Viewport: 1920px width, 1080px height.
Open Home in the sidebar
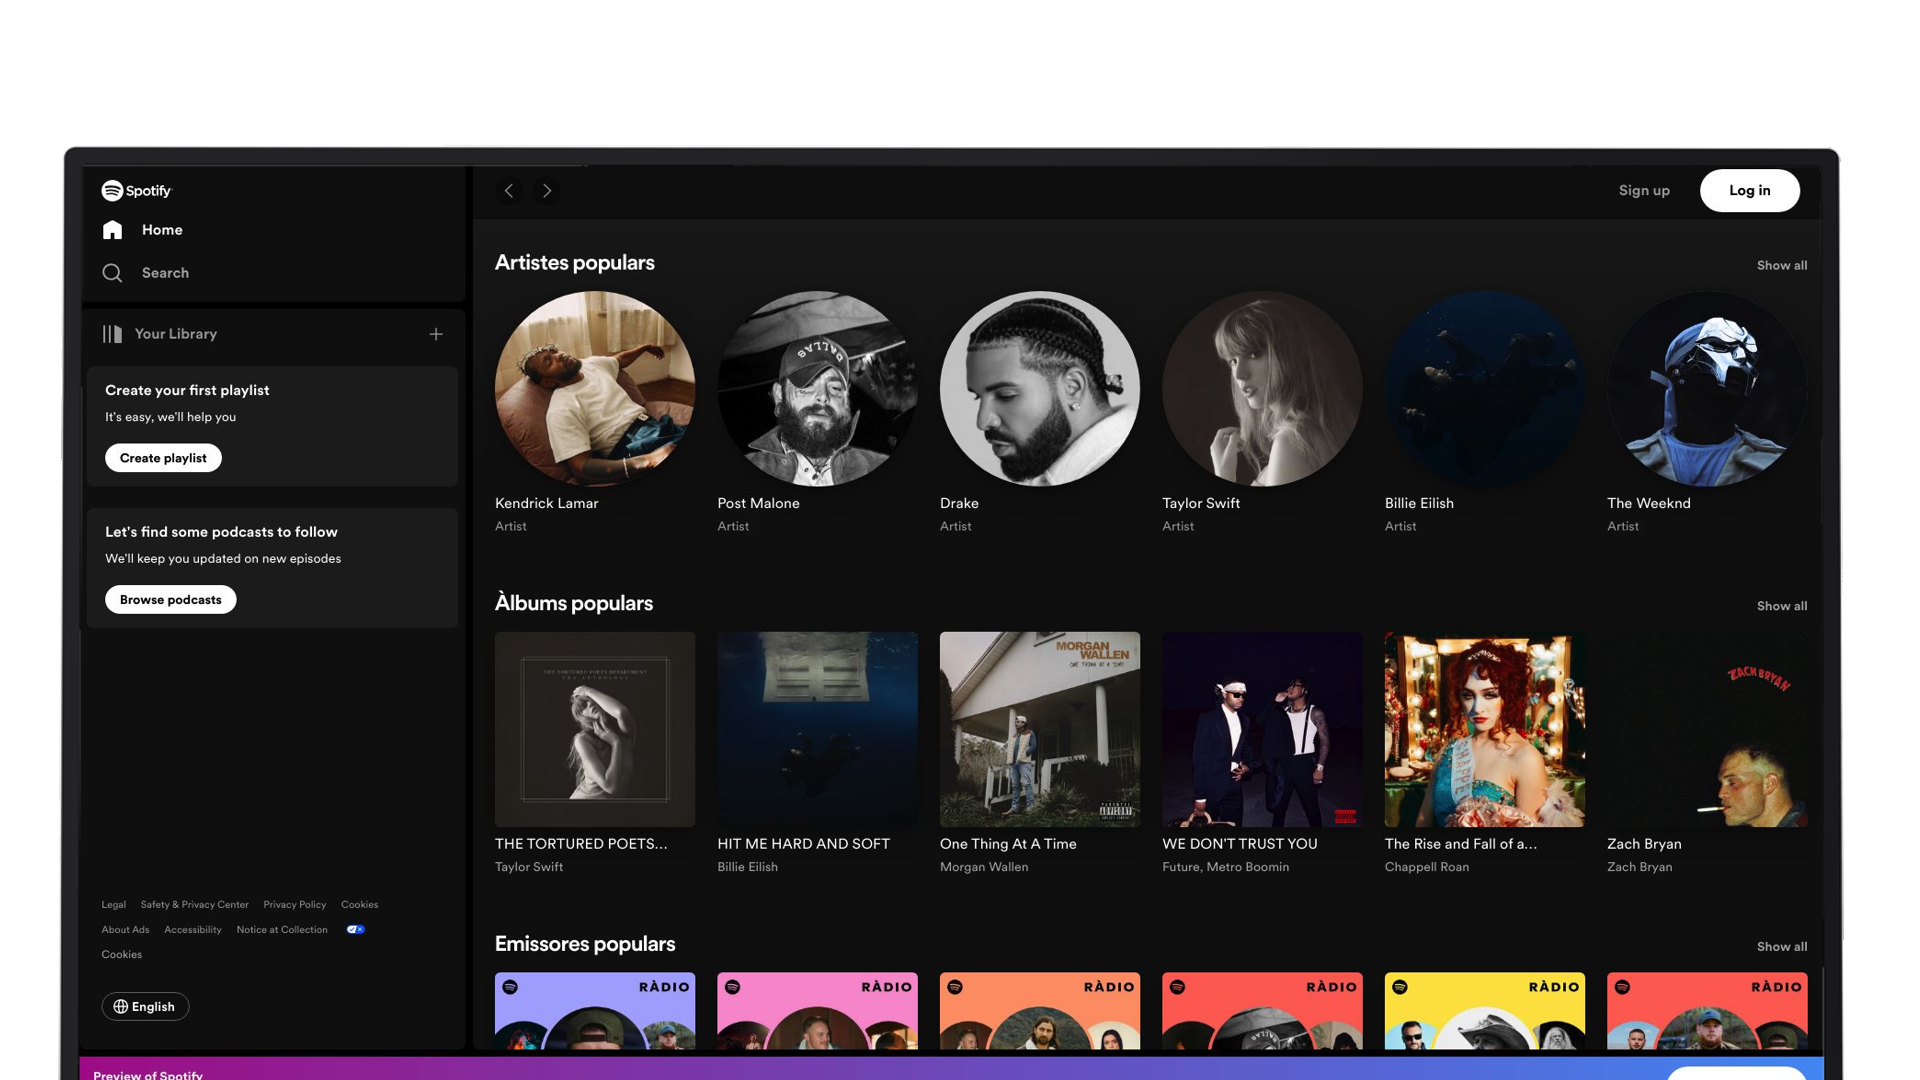pyautogui.click(x=162, y=230)
